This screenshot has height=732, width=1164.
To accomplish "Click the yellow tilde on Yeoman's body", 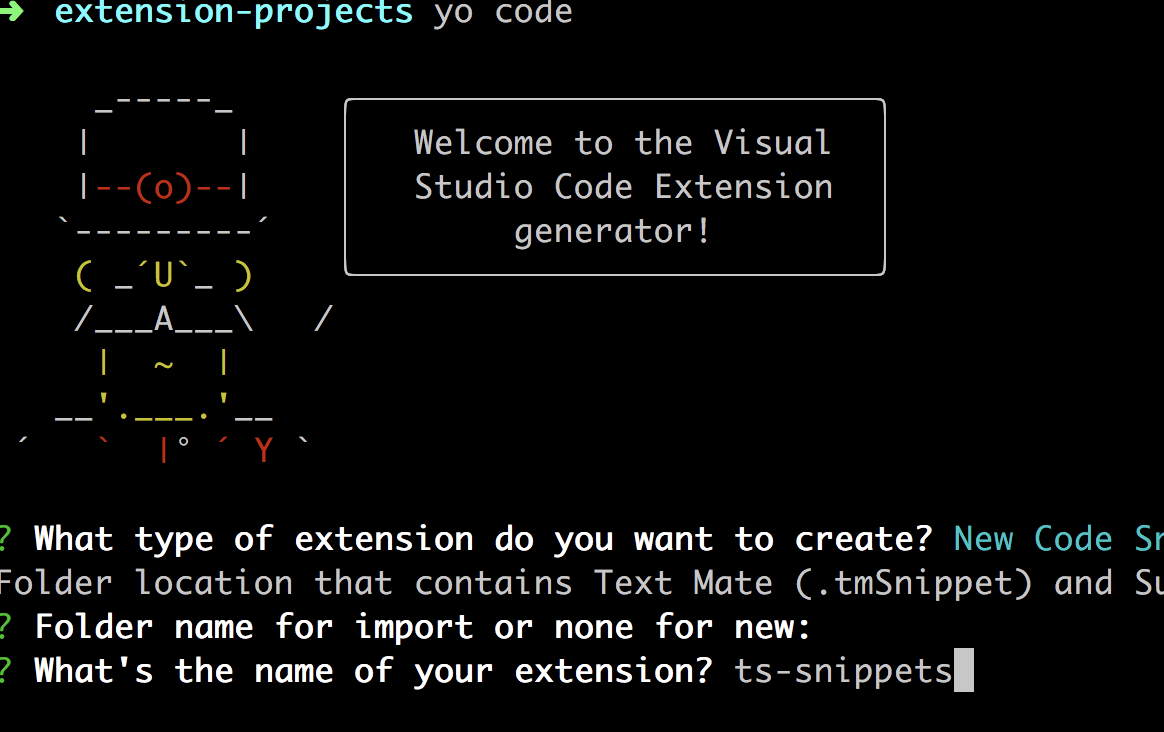I will 163,364.
